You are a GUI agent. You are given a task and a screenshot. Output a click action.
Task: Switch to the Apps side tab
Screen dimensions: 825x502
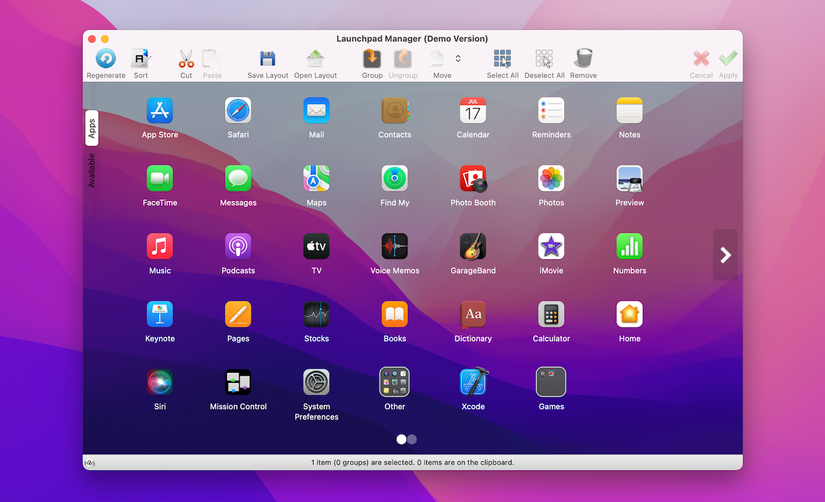click(92, 128)
